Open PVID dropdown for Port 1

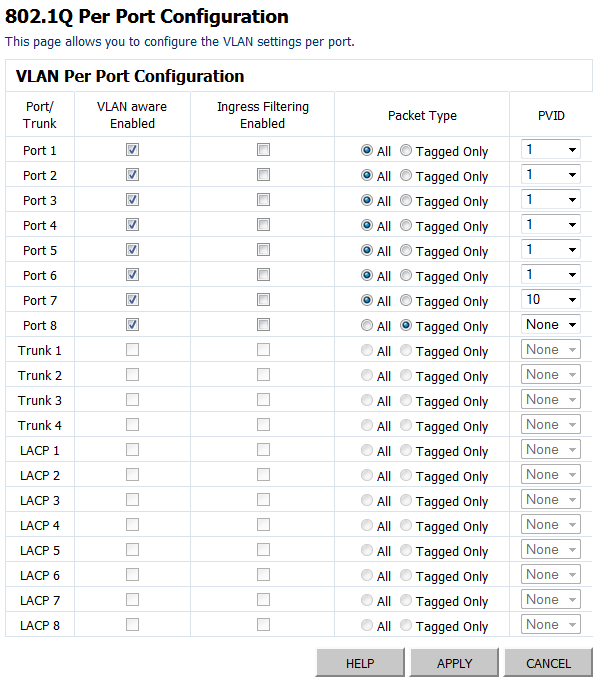[x=551, y=149]
